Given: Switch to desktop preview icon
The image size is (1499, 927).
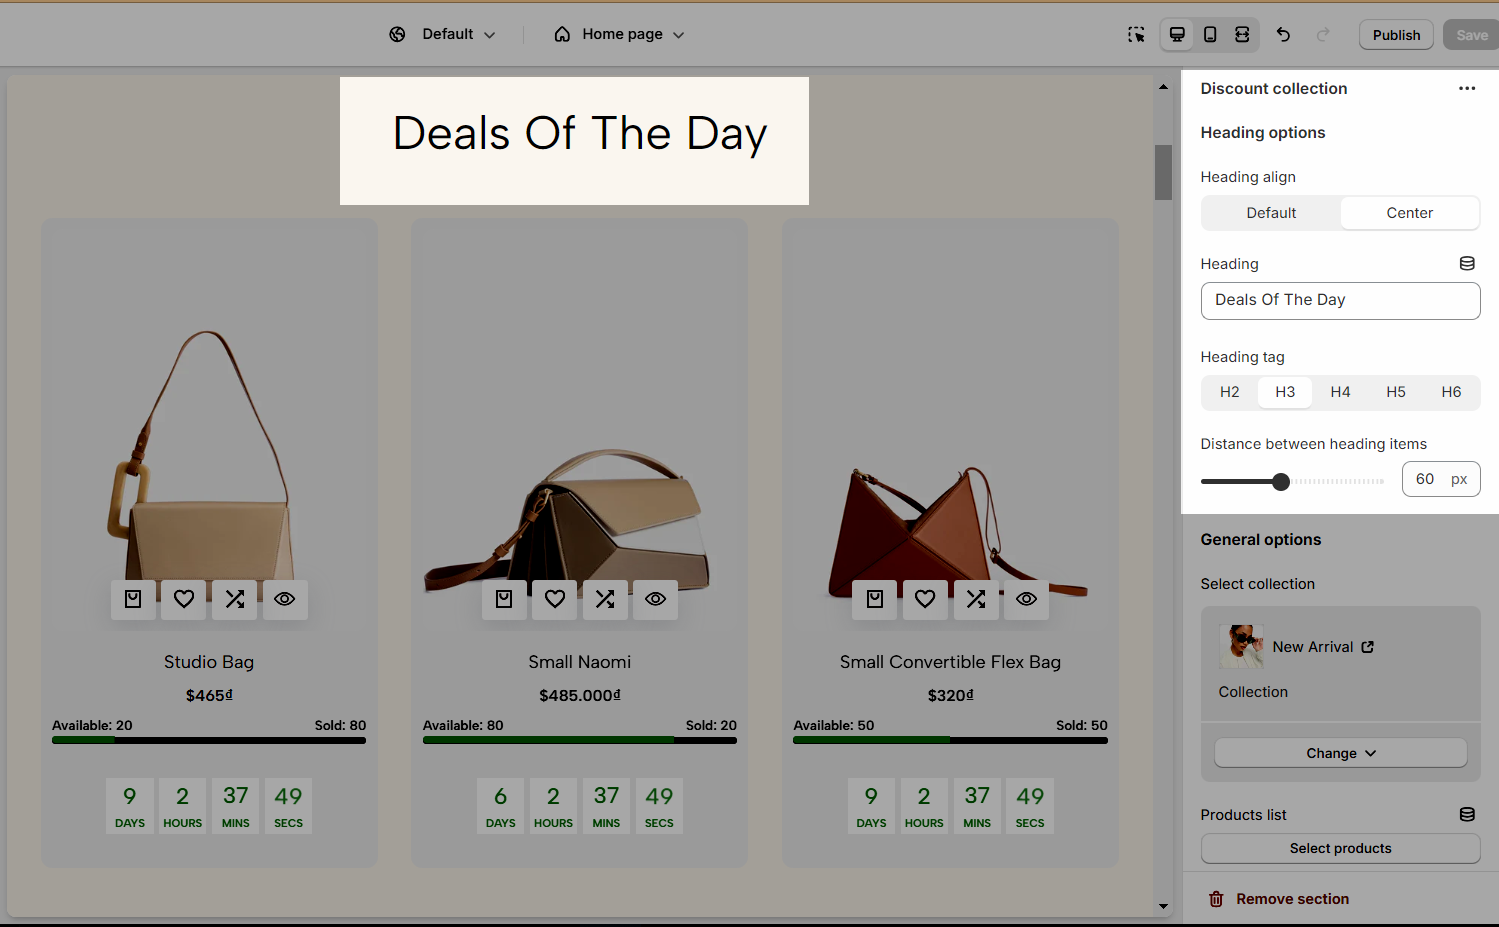Looking at the screenshot, I should (1178, 34).
